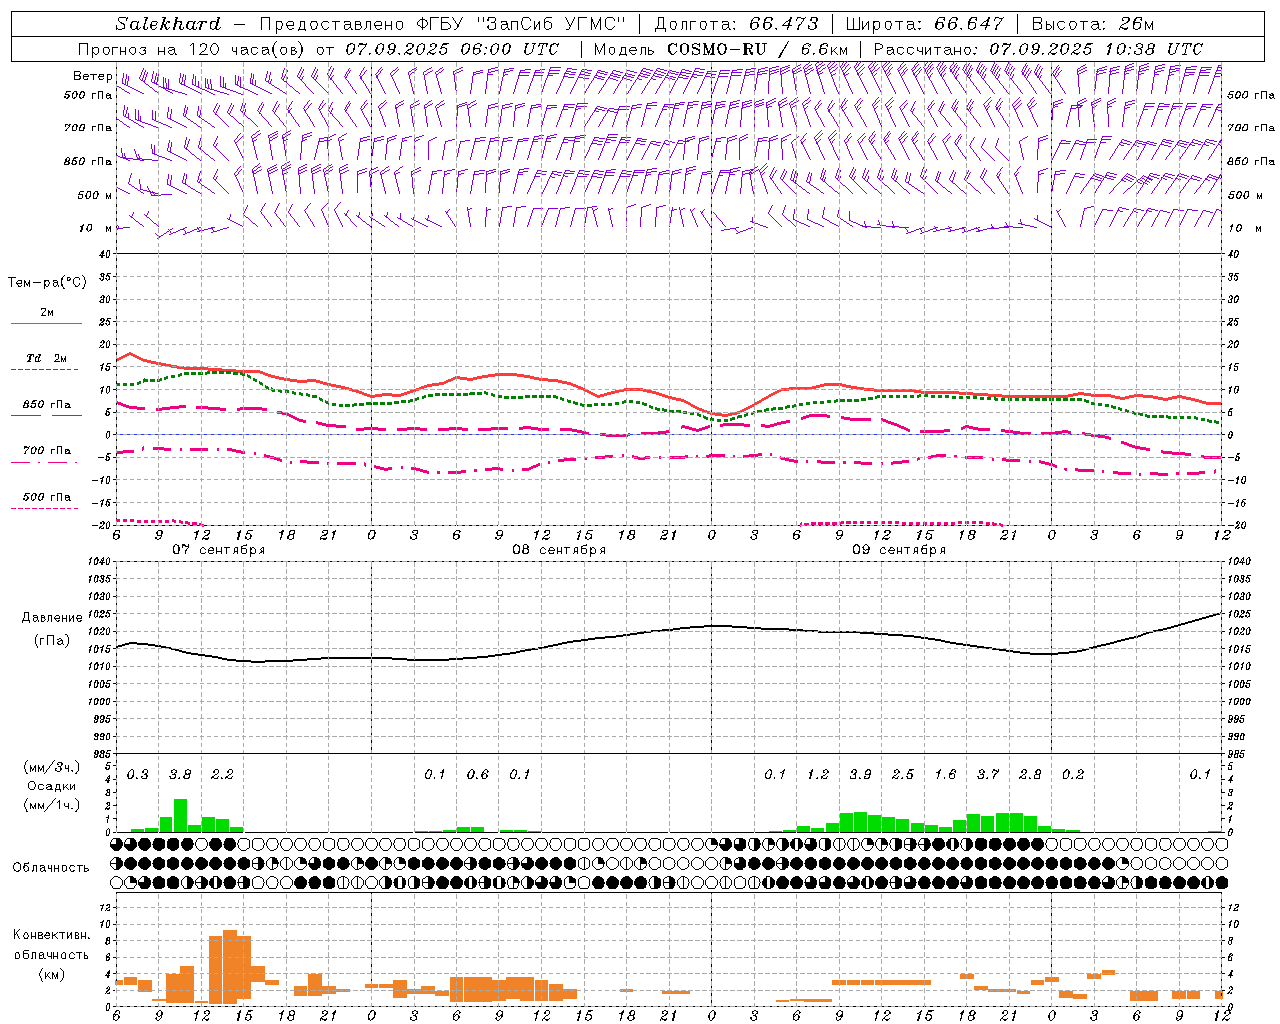Viewport: 1280px width, 1024px height.
Task: Click the dashed Td 2м legend line
Action: pos(44,369)
